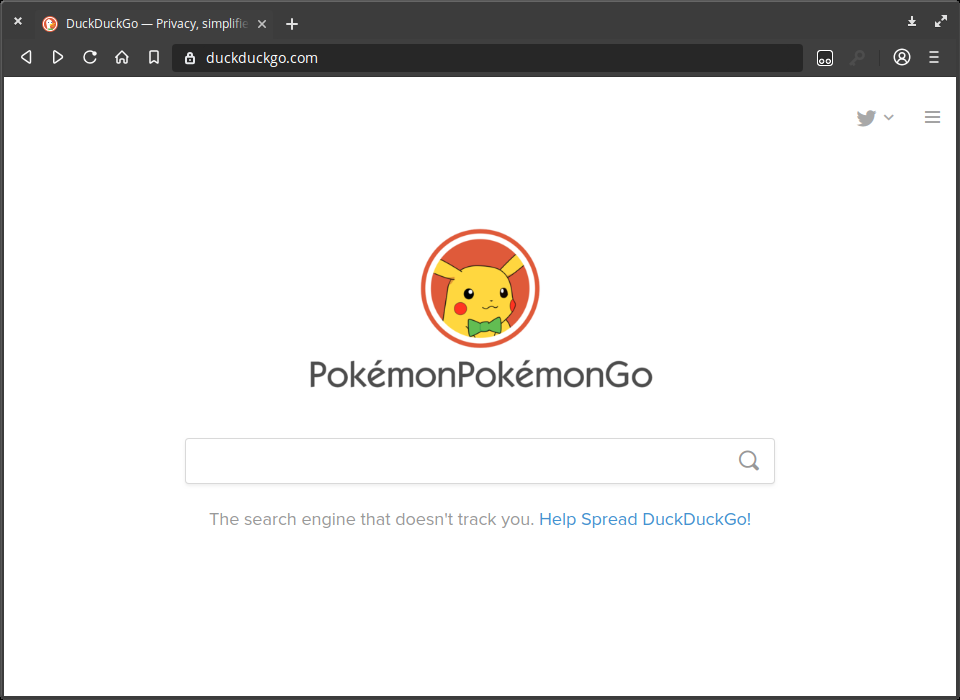Image resolution: width=960 pixels, height=700 pixels.
Task: Click the forward navigation arrow
Action: click(58, 57)
